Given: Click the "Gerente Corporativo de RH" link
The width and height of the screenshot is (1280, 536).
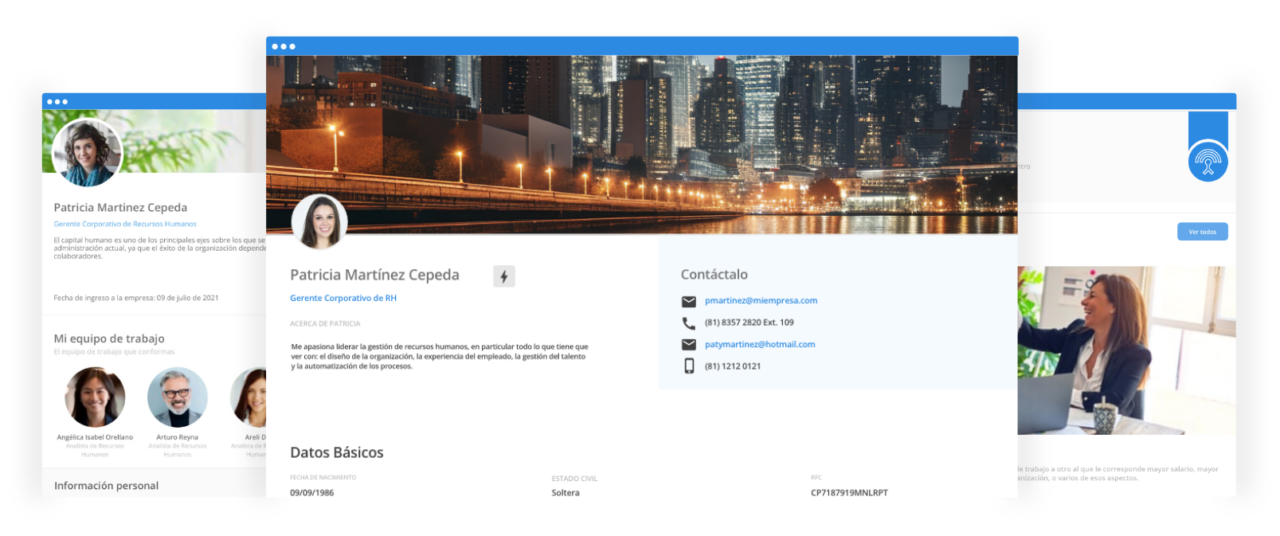Looking at the screenshot, I should point(343,298).
